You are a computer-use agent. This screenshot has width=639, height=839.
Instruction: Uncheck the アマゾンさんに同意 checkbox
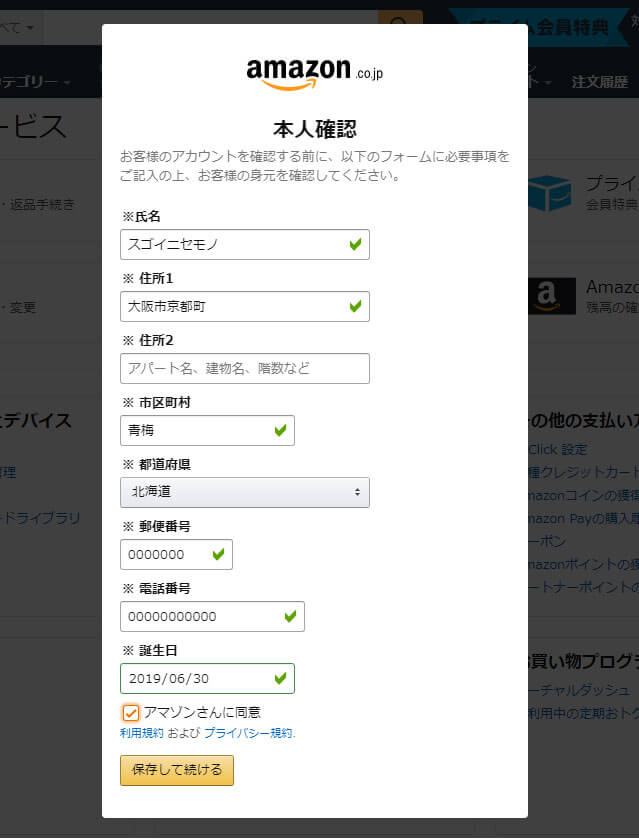[x=131, y=713]
